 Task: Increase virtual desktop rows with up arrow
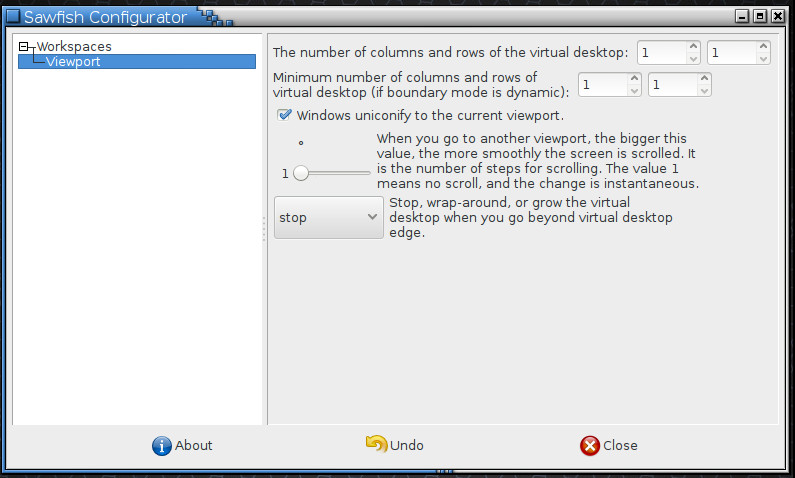click(x=763, y=47)
